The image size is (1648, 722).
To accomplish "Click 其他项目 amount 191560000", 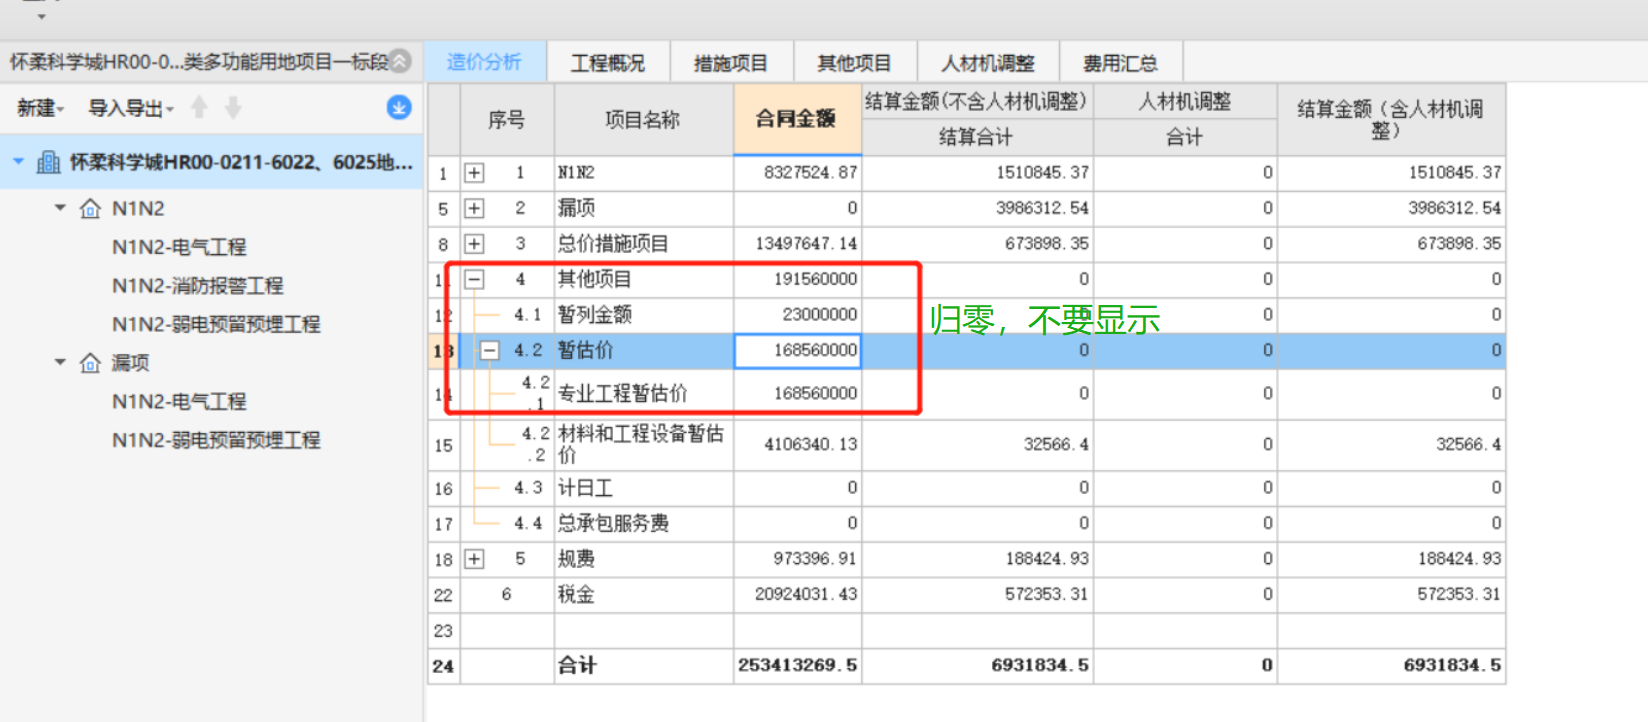I will tap(797, 279).
